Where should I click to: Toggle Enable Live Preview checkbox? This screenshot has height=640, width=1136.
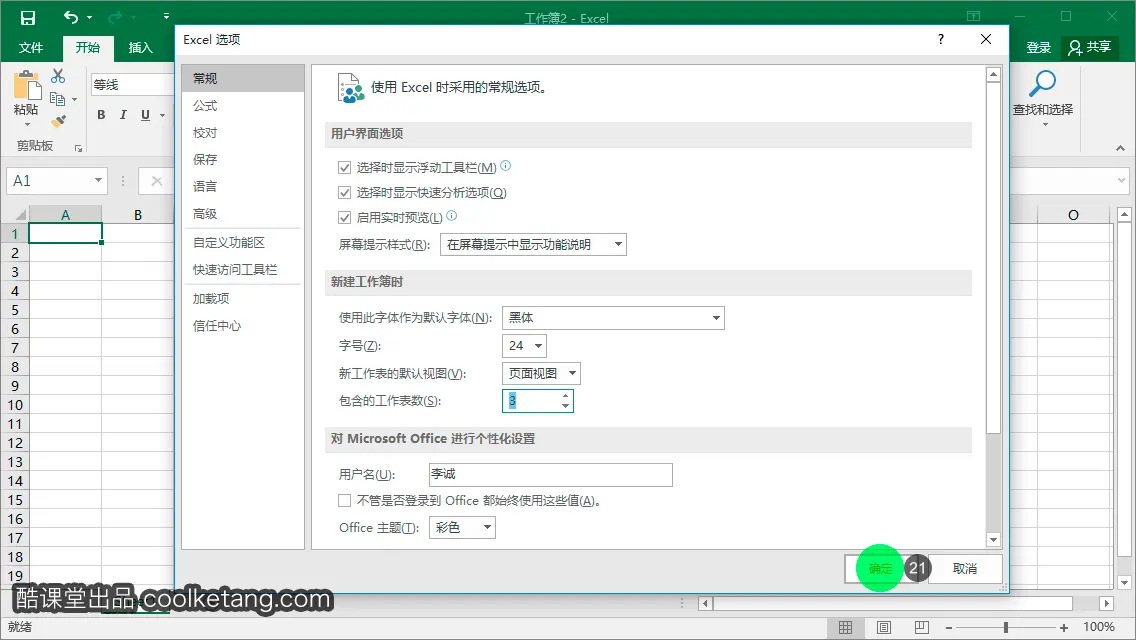click(x=345, y=217)
